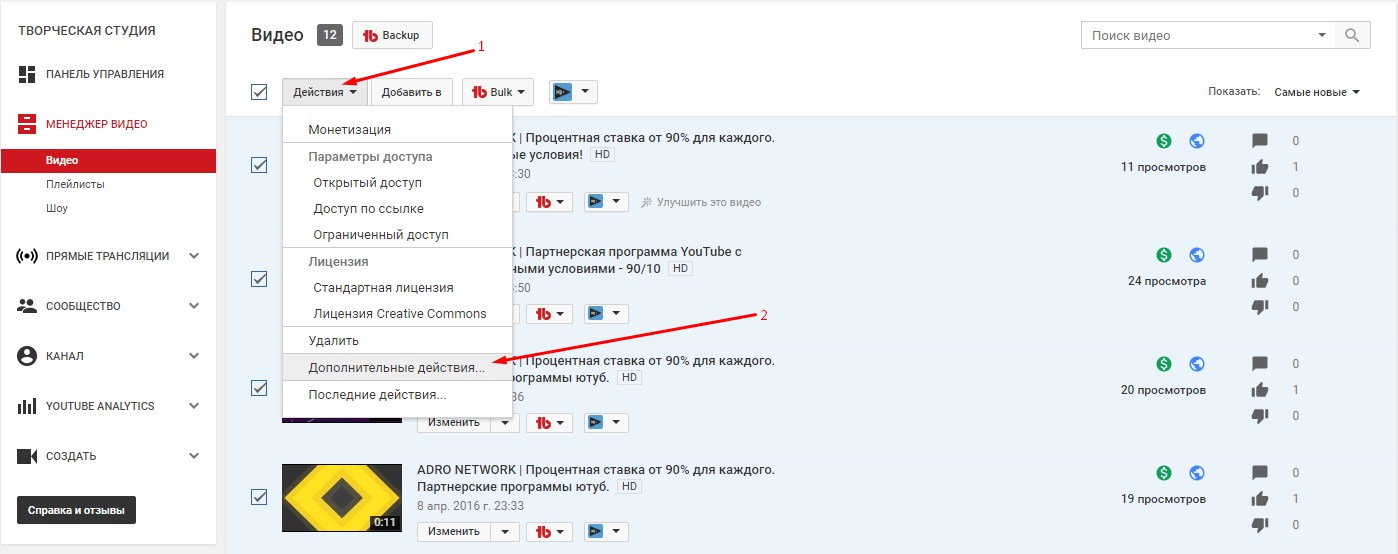Click the Добавить в button
The image size is (1398, 554).
tap(412, 92)
